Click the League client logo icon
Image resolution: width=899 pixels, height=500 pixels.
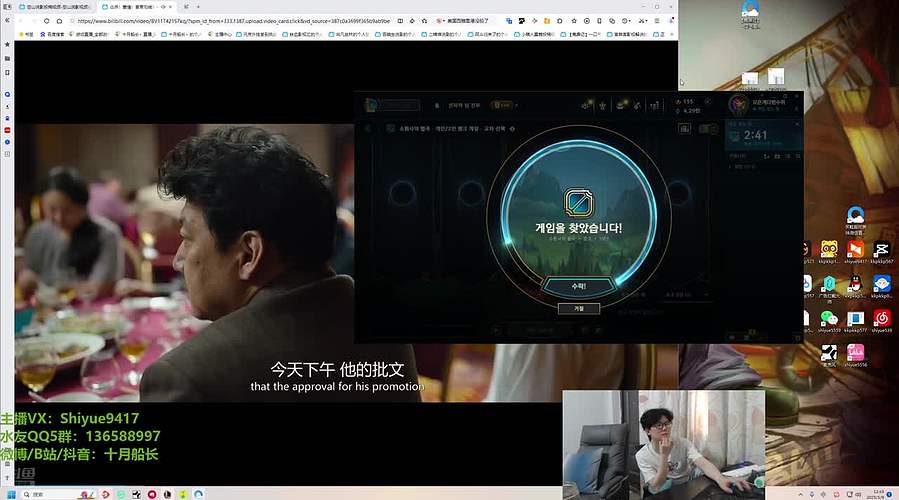click(x=372, y=105)
